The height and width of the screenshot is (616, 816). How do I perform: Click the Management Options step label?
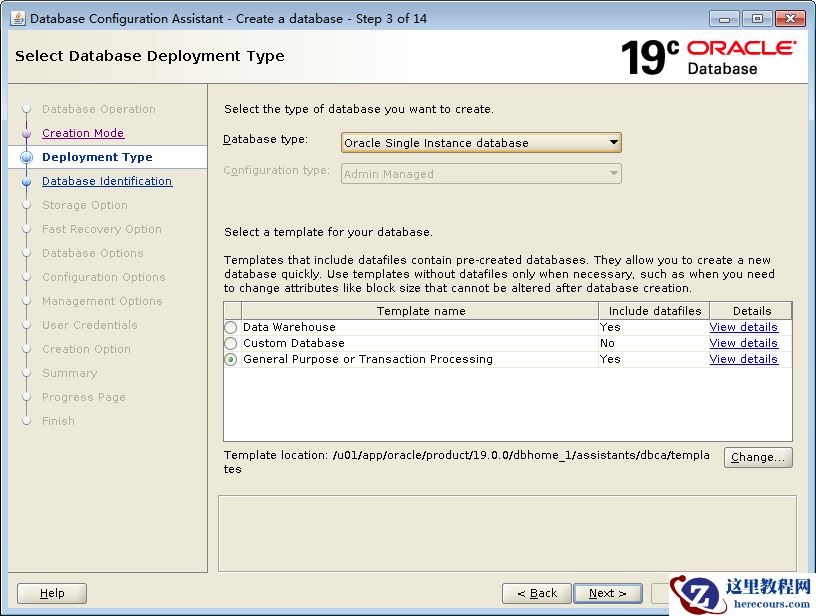(102, 301)
